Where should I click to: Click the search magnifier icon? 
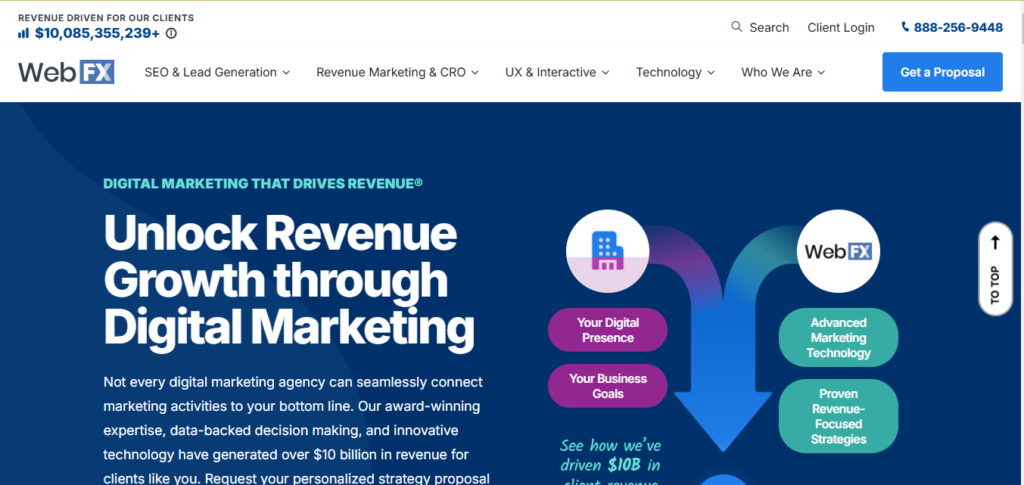737,27
